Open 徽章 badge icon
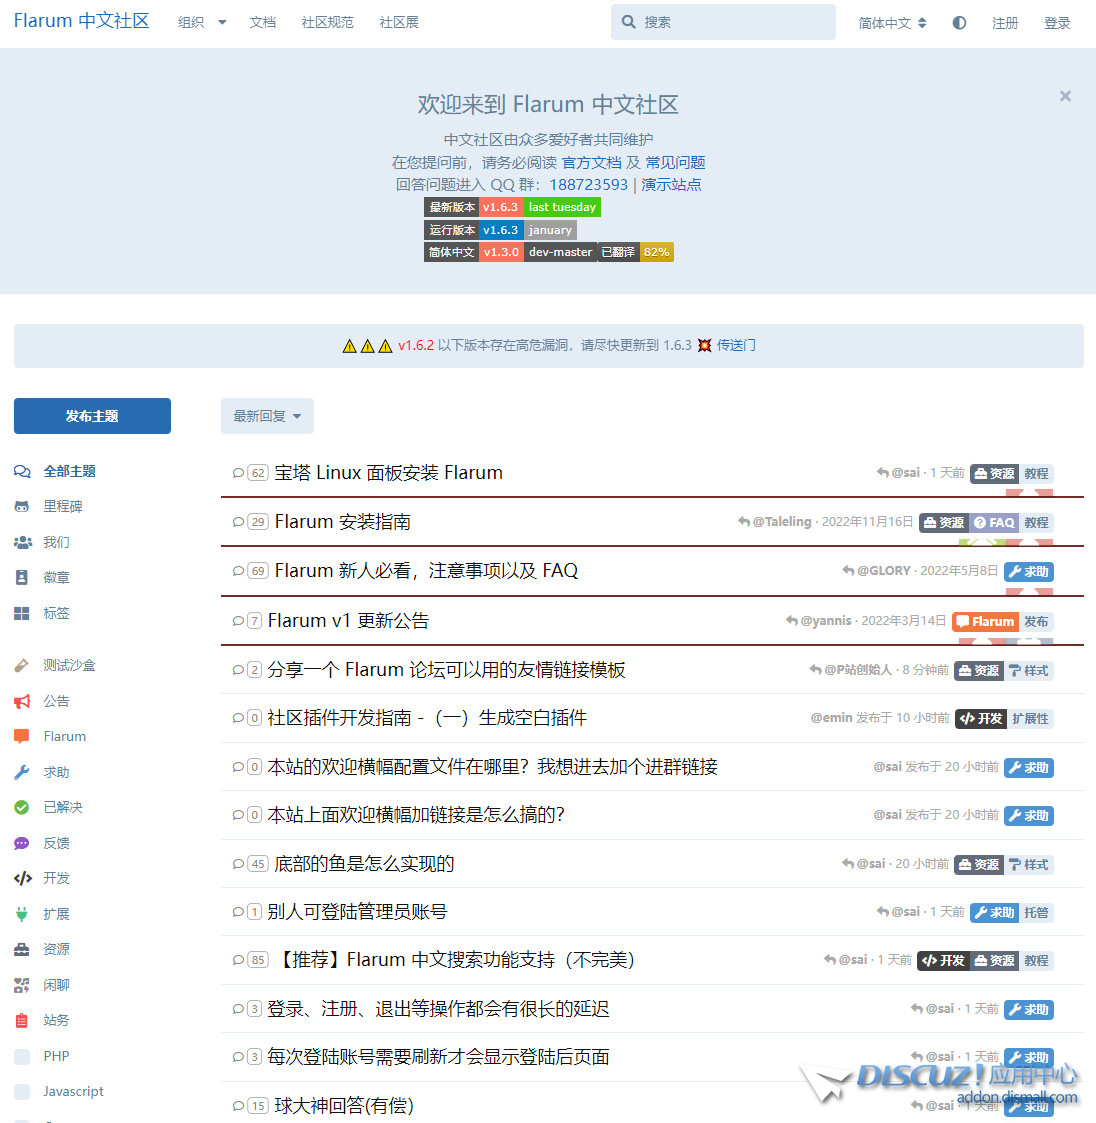Image resolution: width=1096 pixels, height=1123 pixels. tap(22, 577)
